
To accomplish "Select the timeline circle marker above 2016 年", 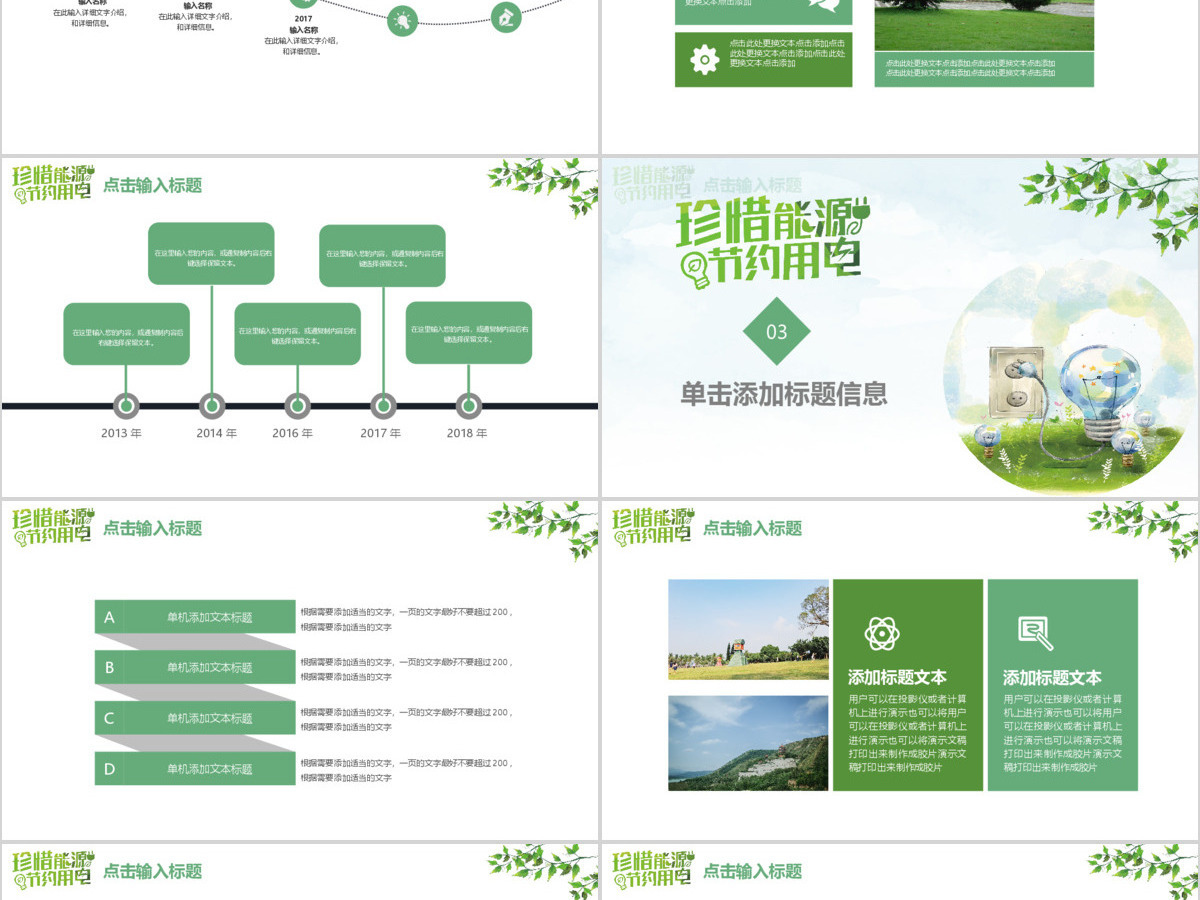I will point(297,406).
